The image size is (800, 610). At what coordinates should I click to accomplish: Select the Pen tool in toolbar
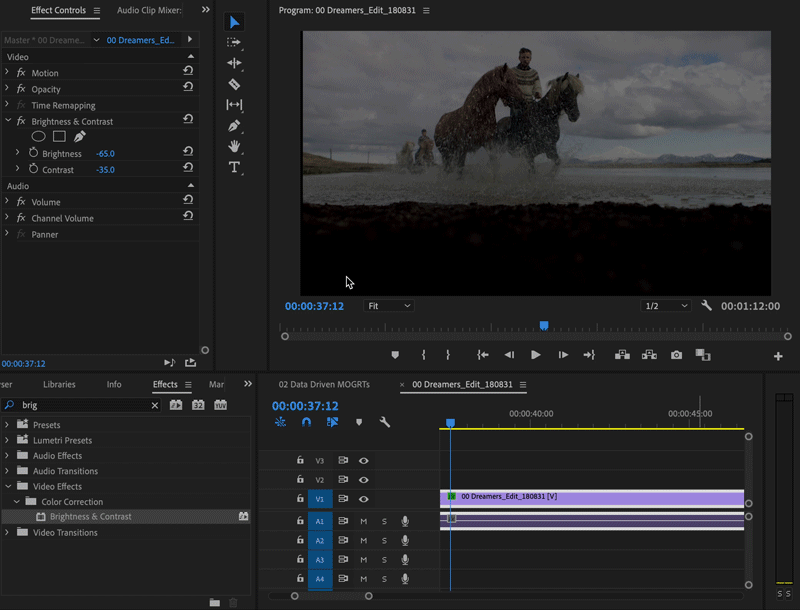[234, 126]
